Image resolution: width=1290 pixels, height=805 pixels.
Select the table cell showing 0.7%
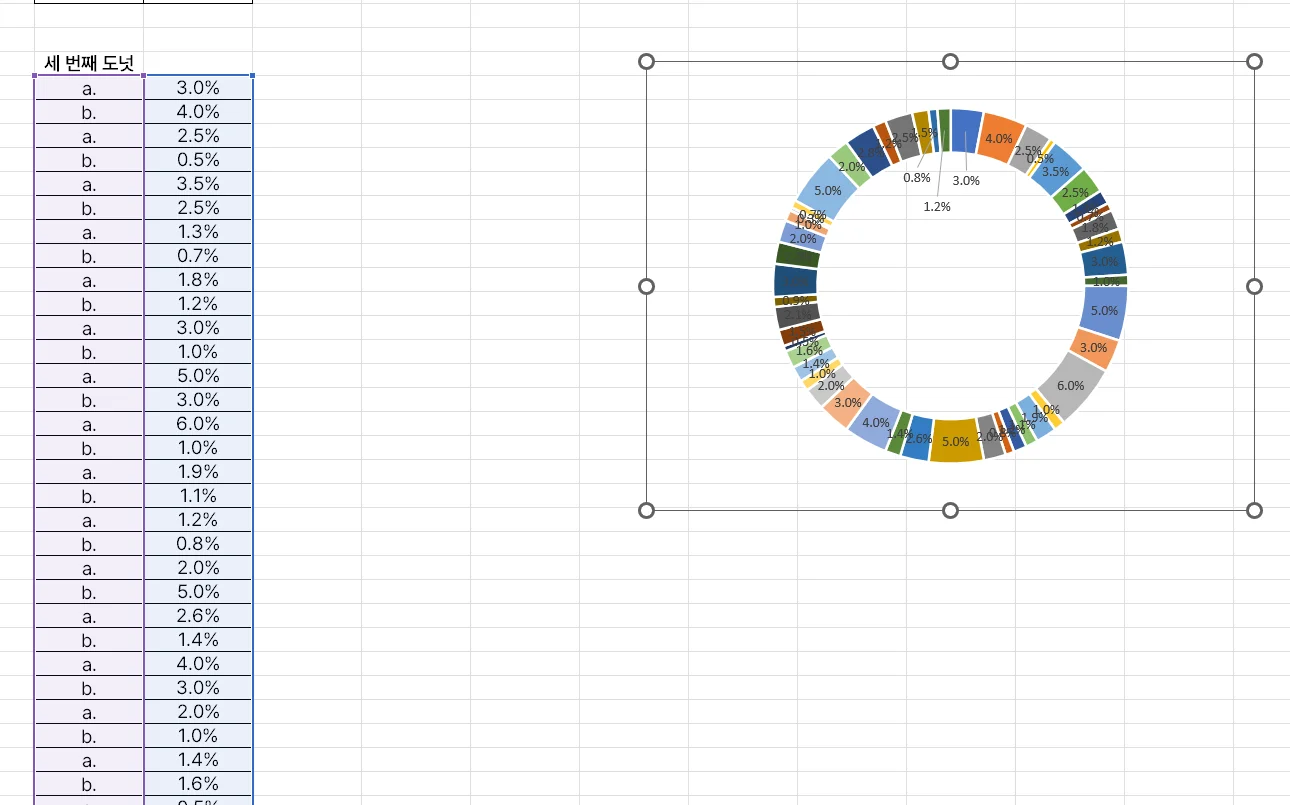point(198,256)
